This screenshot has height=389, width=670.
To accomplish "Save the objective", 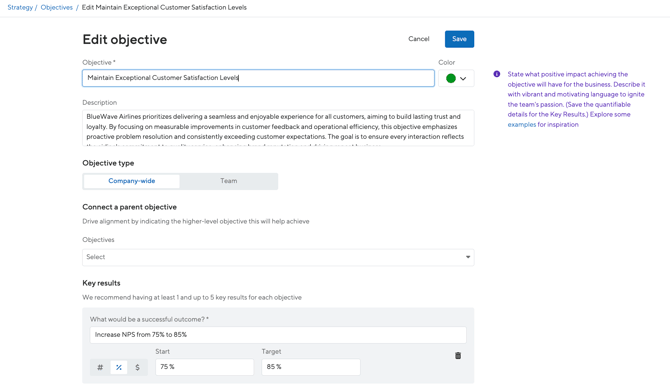I will click(x=459, y=39).
